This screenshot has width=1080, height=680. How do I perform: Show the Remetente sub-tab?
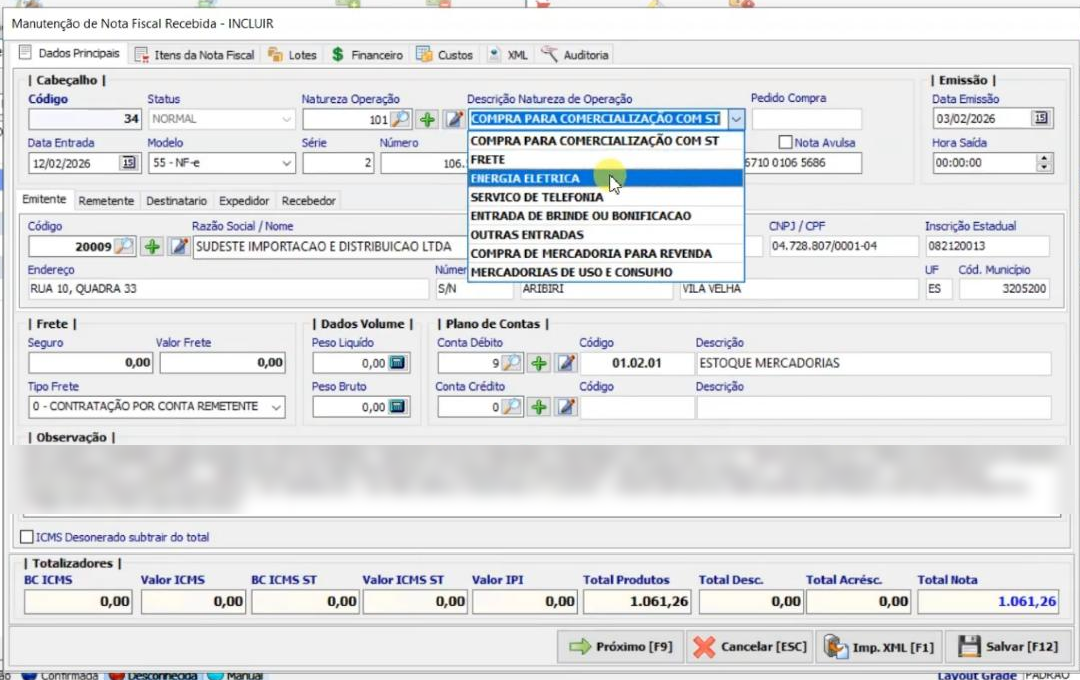tap(106, 200)
